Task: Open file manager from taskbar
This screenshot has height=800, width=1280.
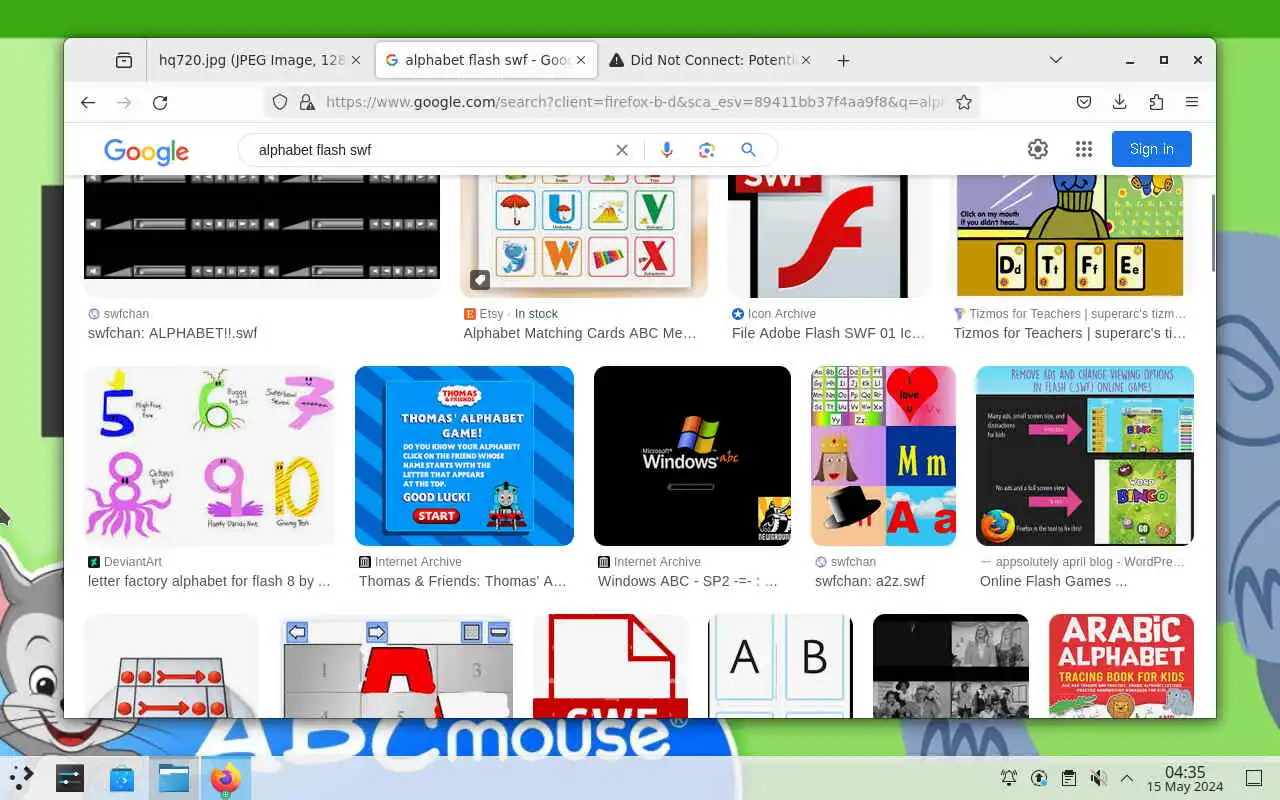Action: [174, 777]
